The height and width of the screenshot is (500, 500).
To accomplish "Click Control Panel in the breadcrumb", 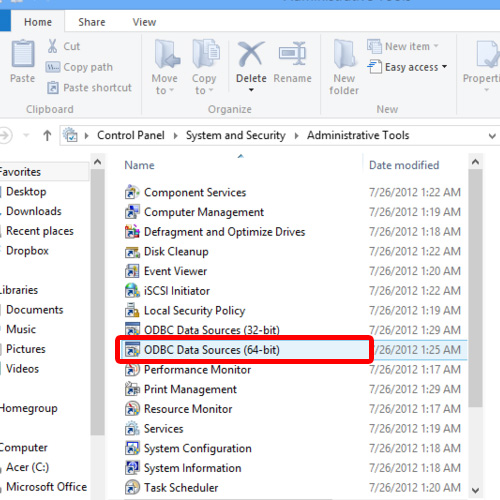I will [131, 135].
